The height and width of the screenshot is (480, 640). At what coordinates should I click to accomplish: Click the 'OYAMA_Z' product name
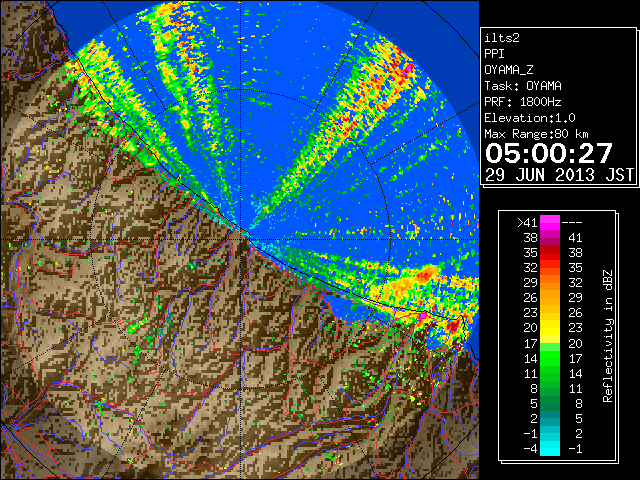[509, 70]
